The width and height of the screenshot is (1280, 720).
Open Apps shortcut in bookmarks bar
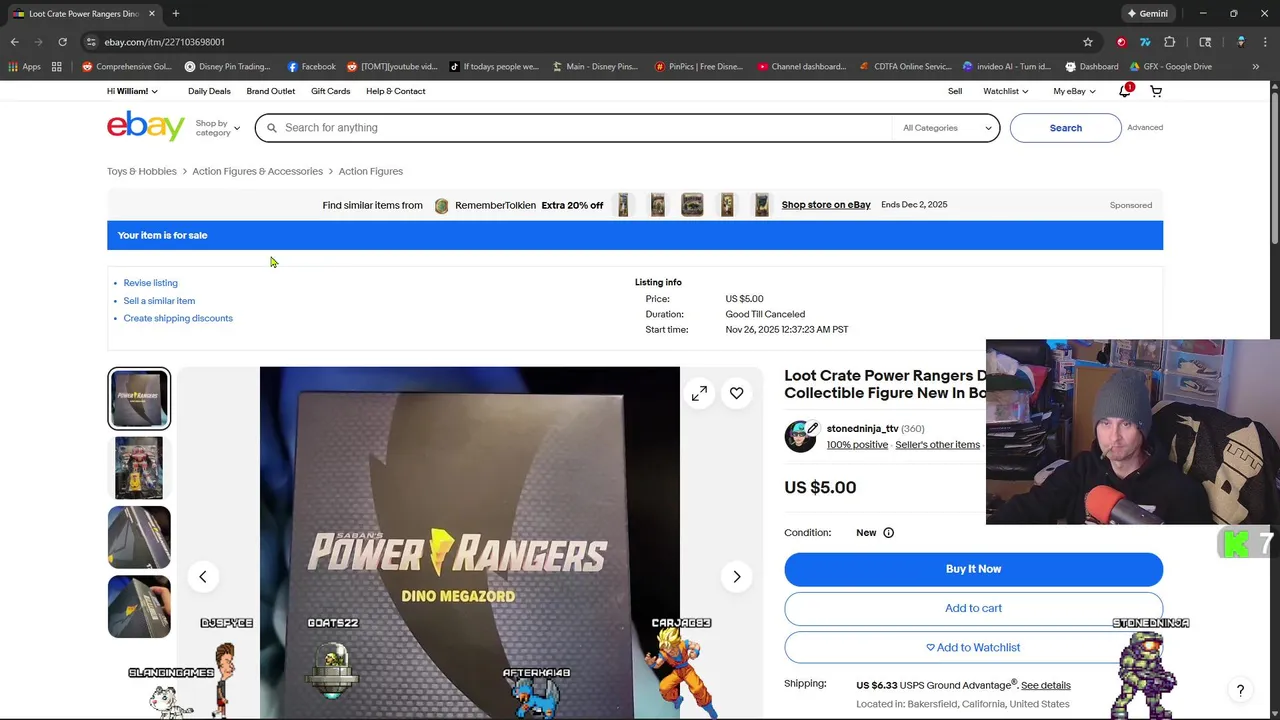tap(24, 67)
